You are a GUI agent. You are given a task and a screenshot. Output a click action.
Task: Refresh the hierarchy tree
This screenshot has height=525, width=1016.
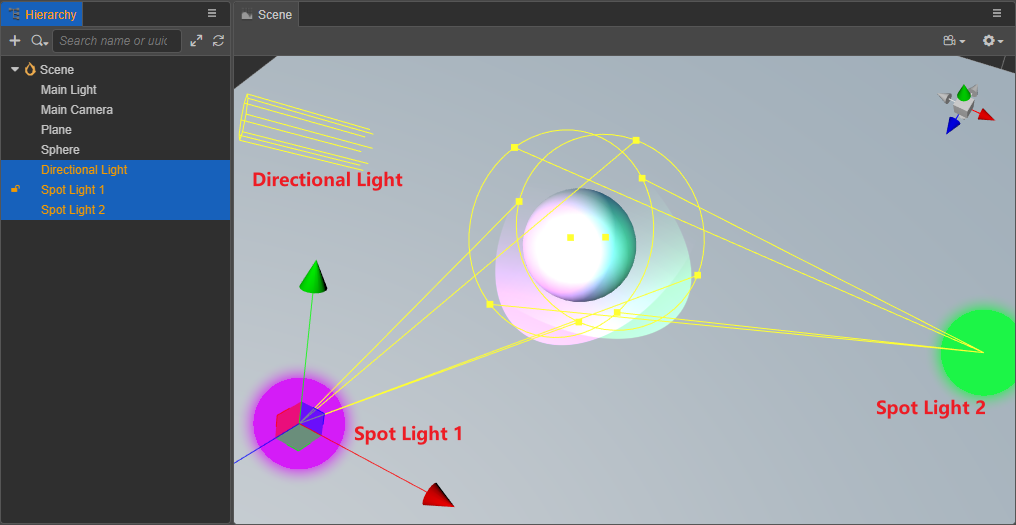click(218, 41)
